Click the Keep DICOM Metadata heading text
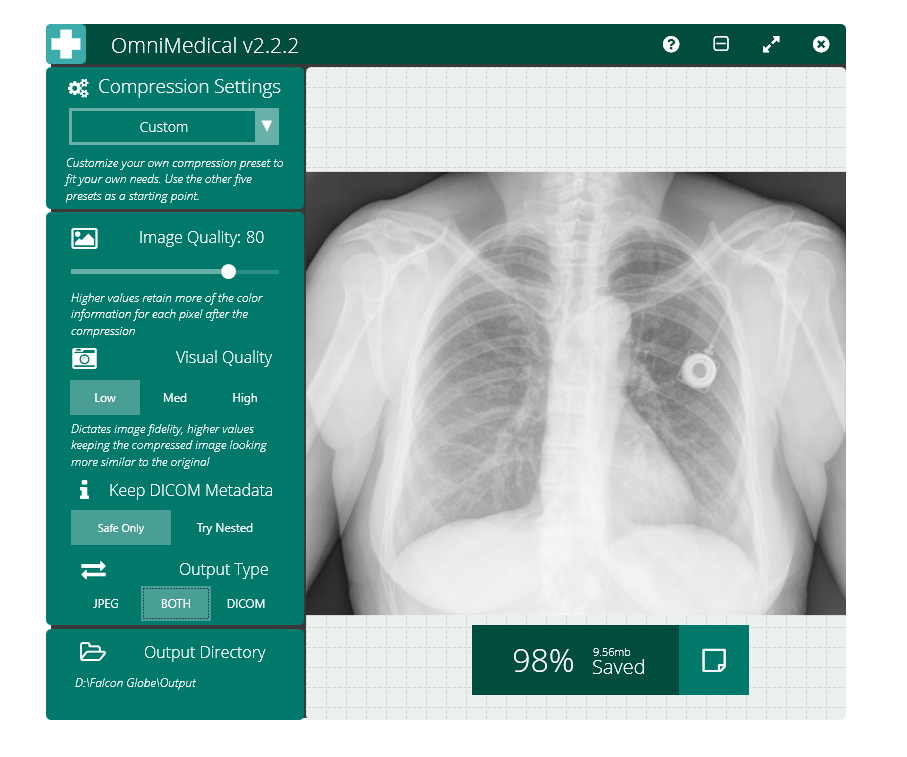This screenshot has height=757, width=907. [191, 490]
